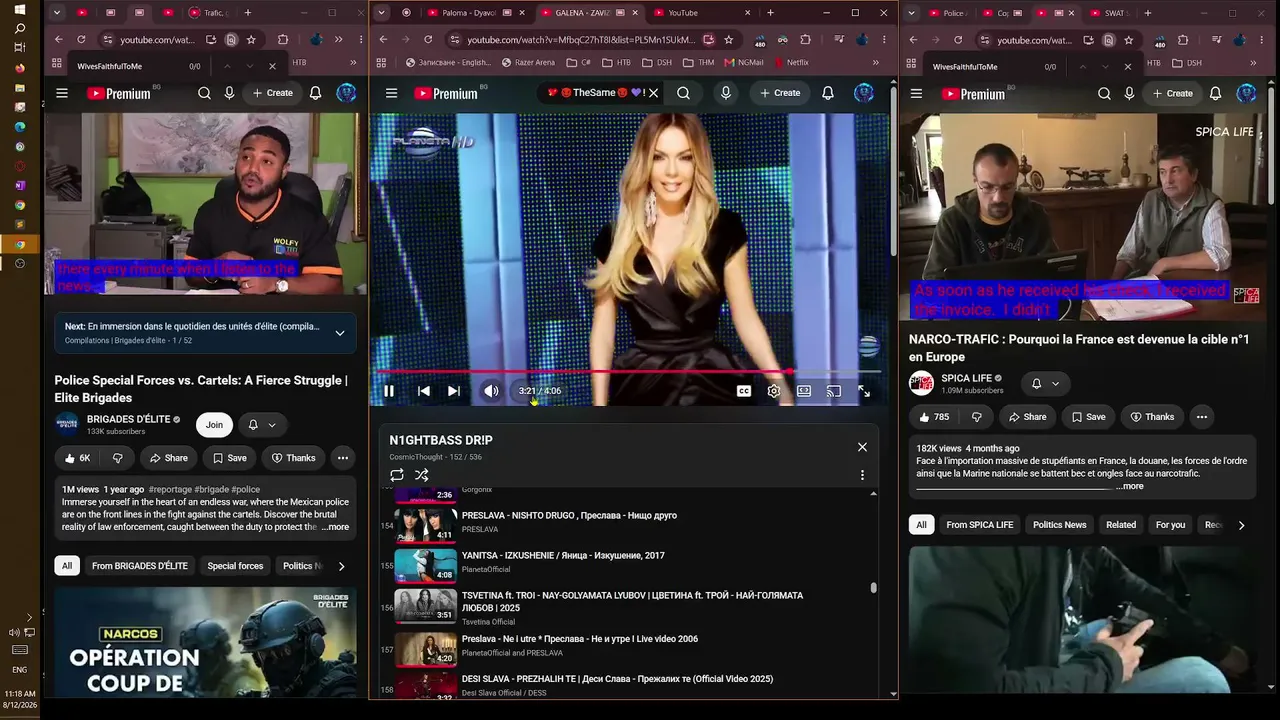Toggle loop on N1GHTBASS DR!P playlist
The width and height of the screenshot is (1280, 720).
[397, 475]
